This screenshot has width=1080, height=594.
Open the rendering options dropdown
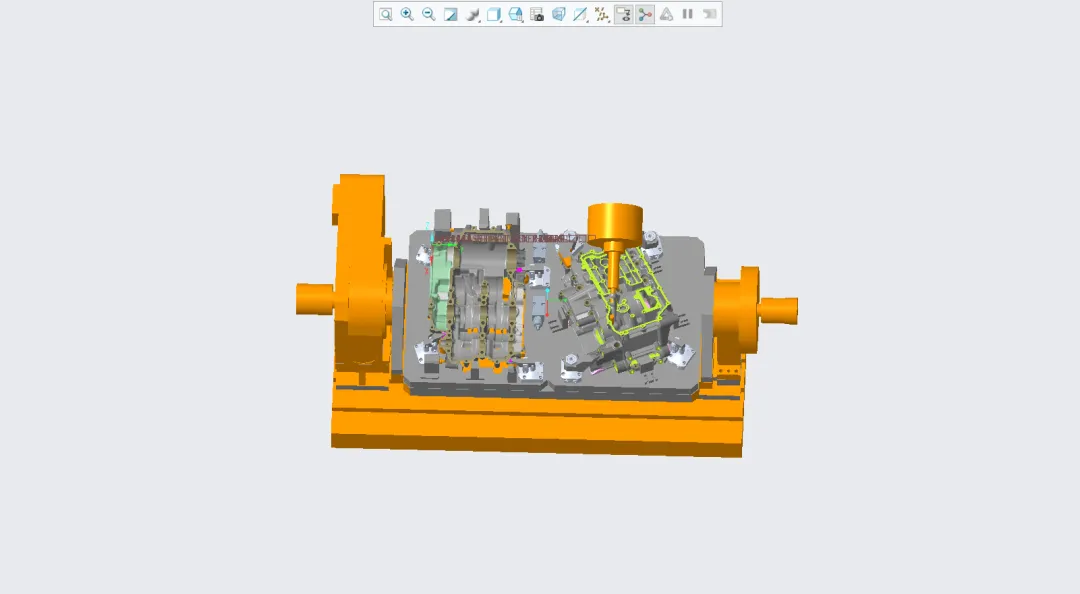click(x=472, y=14)
